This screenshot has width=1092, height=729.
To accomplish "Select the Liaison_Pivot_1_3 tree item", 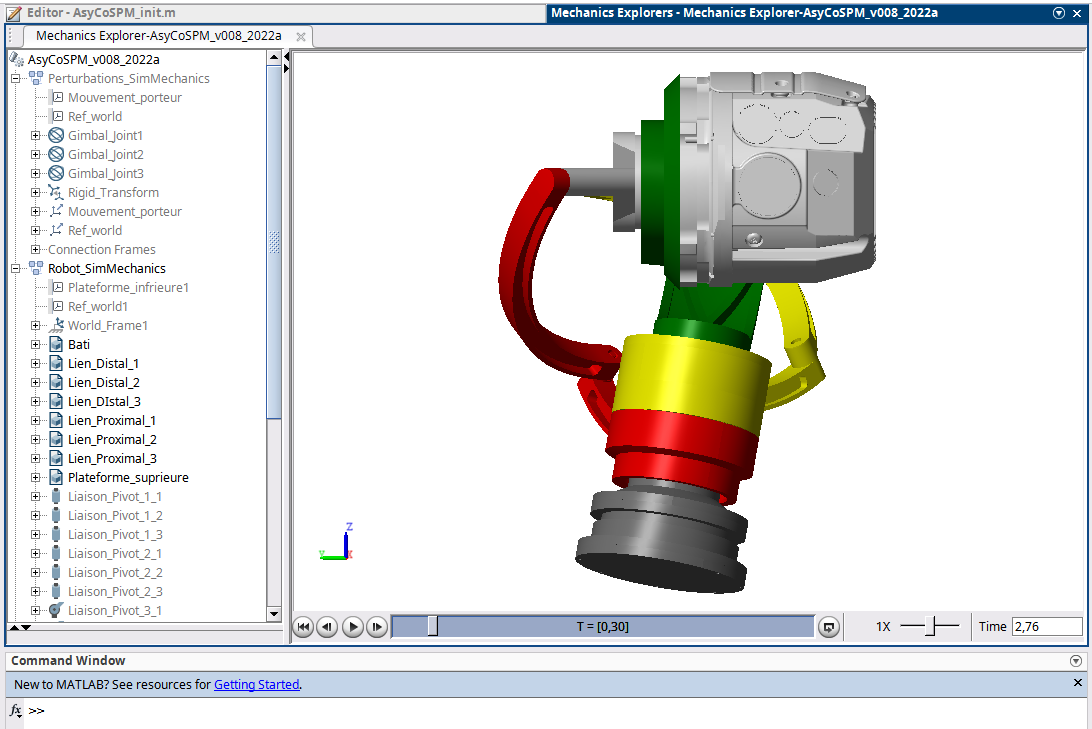I will tap(115, 534).
